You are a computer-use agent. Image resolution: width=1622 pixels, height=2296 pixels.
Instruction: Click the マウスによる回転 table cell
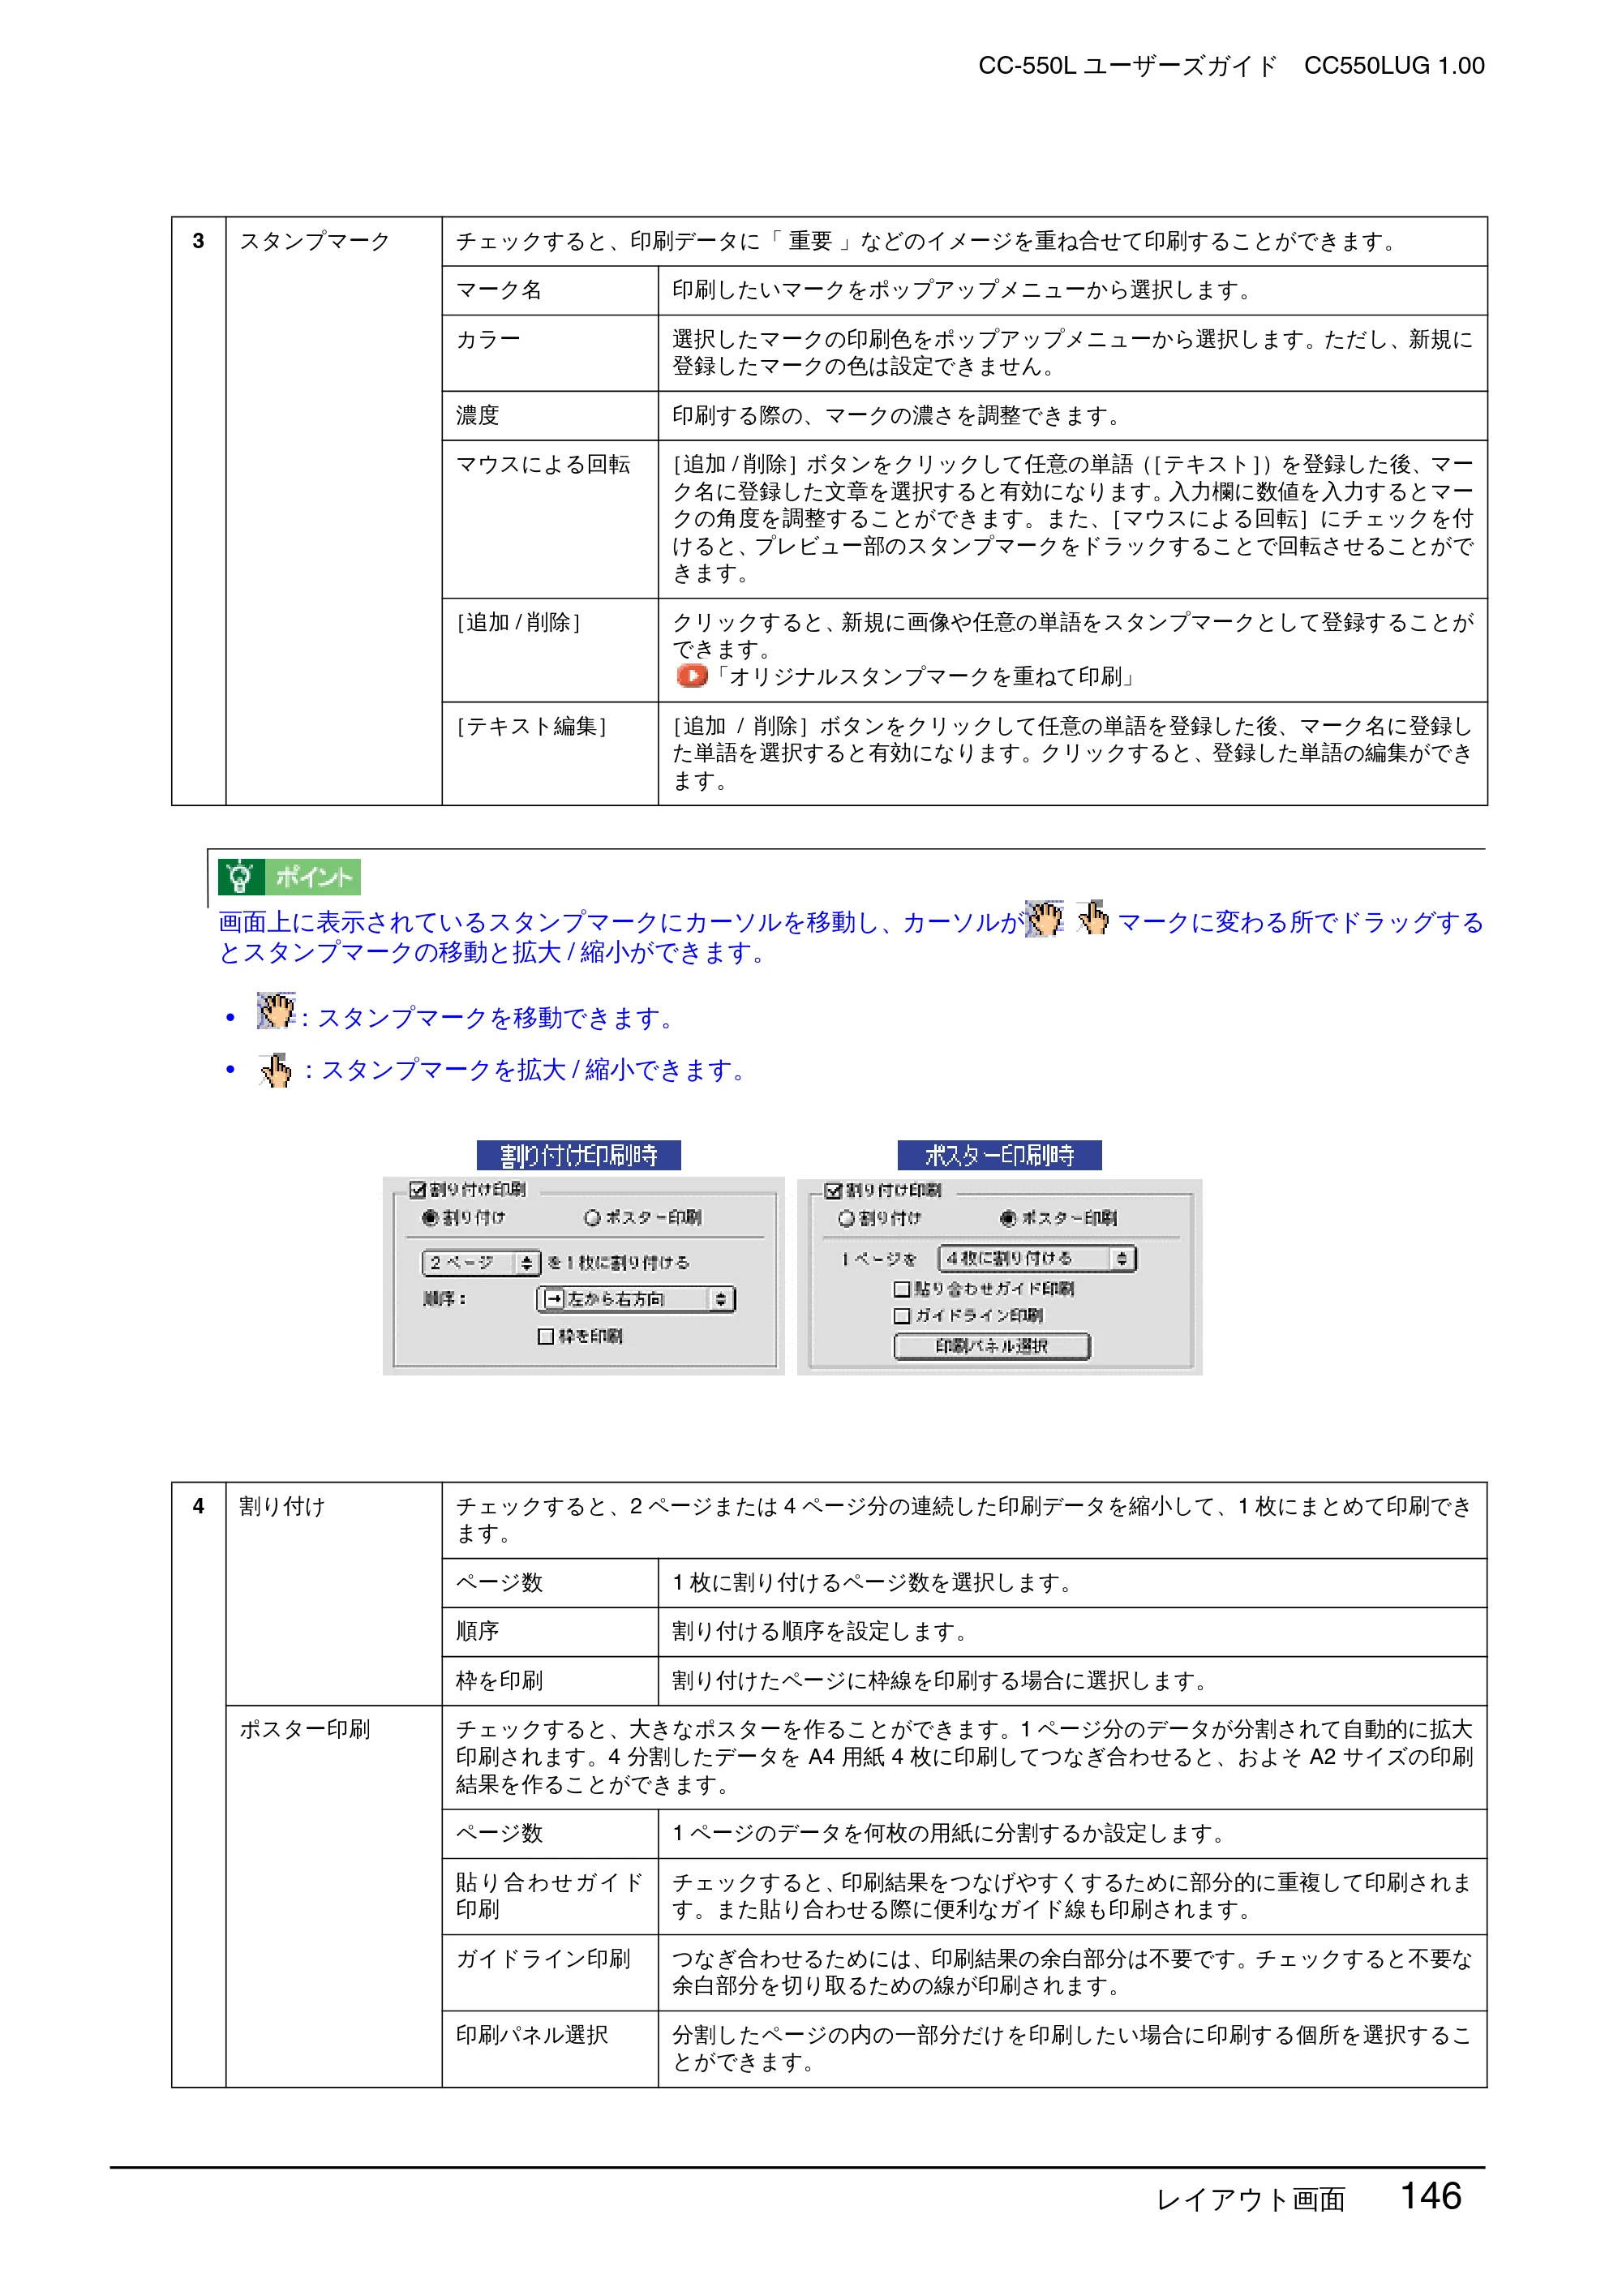(x=550, y=519)
